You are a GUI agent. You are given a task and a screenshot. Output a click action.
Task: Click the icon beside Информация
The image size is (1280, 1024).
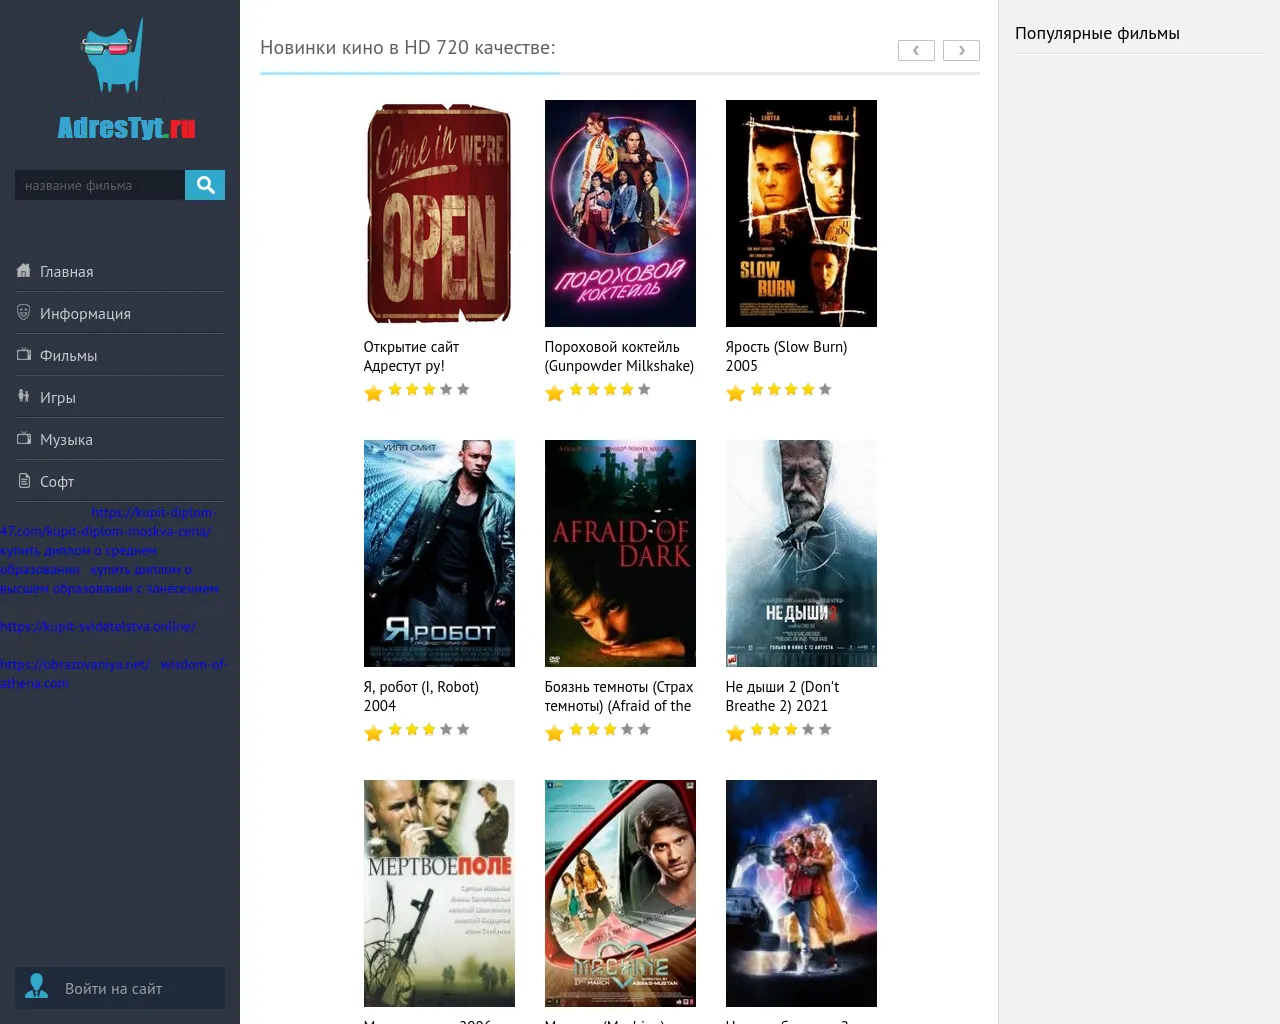tap(24, 312)
